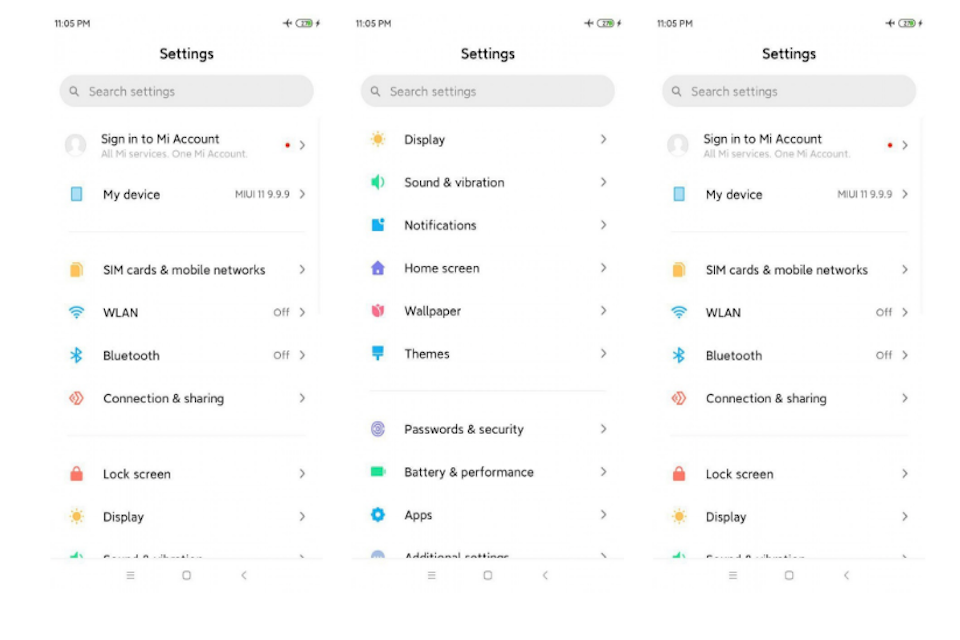Screen dimensions: 960x640
Task: Tap the Notifications icon on middle screen
Action: point(378,225)
